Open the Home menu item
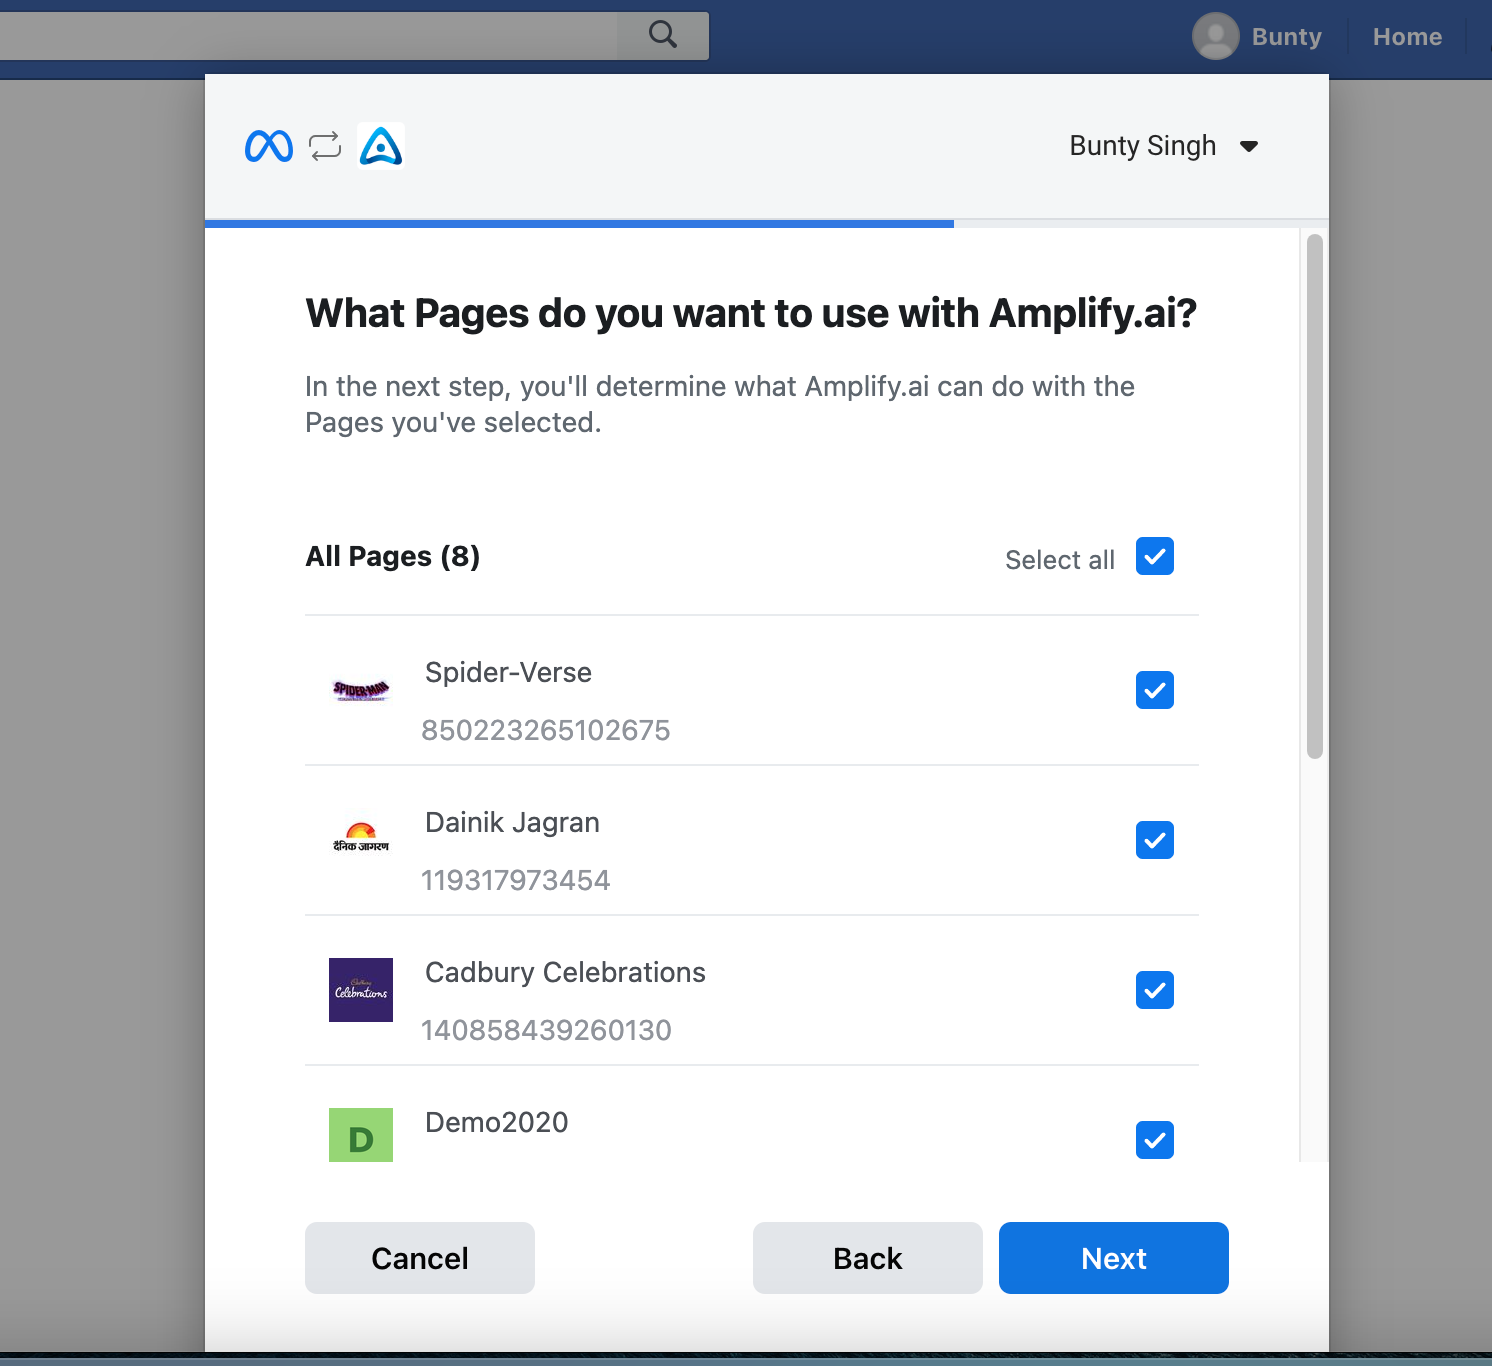Screen dimensions: 1492x1366 pyautogui.click(x=1407, y=37)
